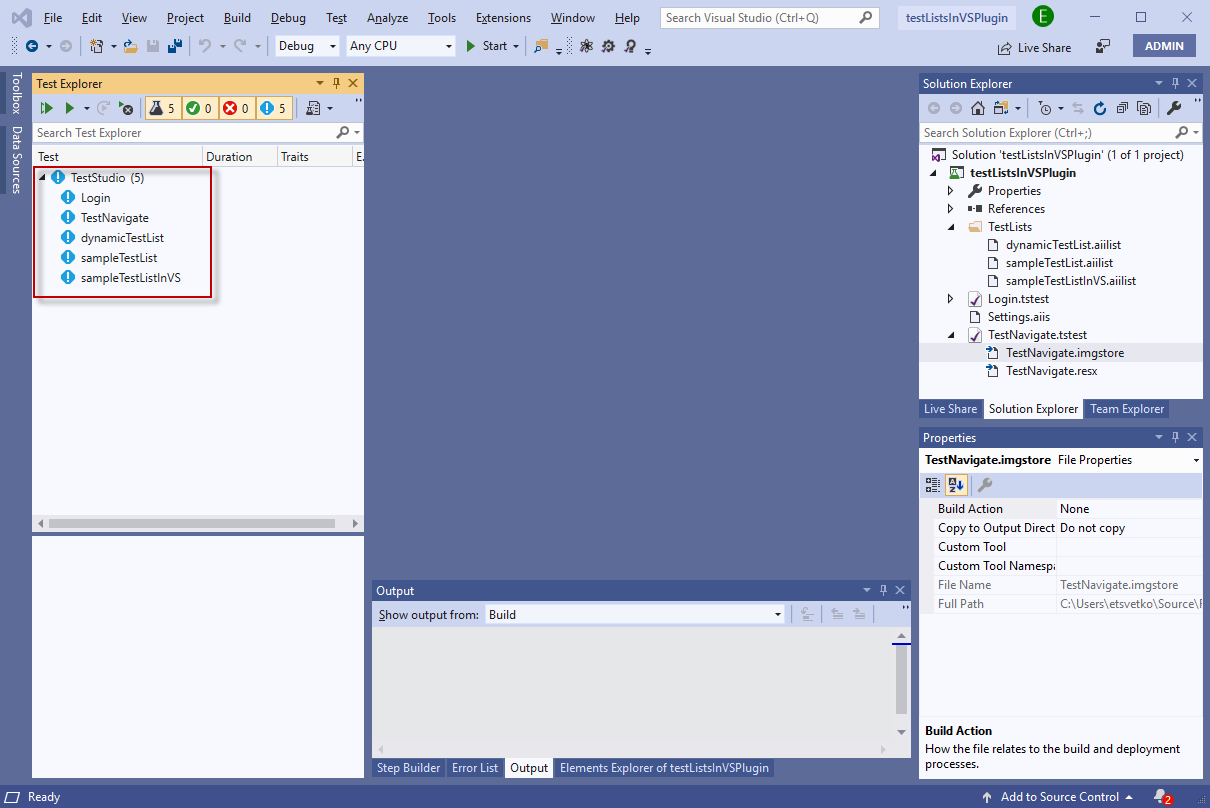1210x808 pixels.
Task: Open the Analyze menu
Action: [x=387, y=18]
